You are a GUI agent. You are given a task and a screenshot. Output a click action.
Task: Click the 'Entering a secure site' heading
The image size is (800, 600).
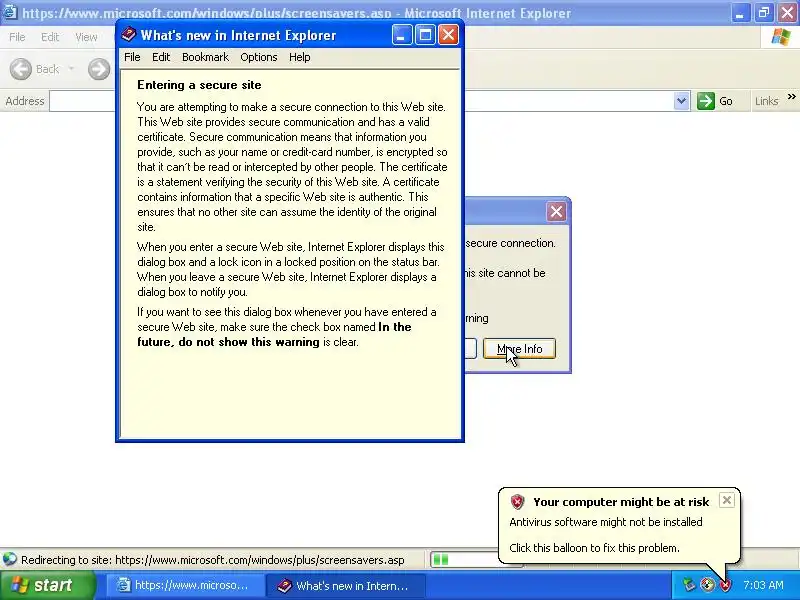199,85
